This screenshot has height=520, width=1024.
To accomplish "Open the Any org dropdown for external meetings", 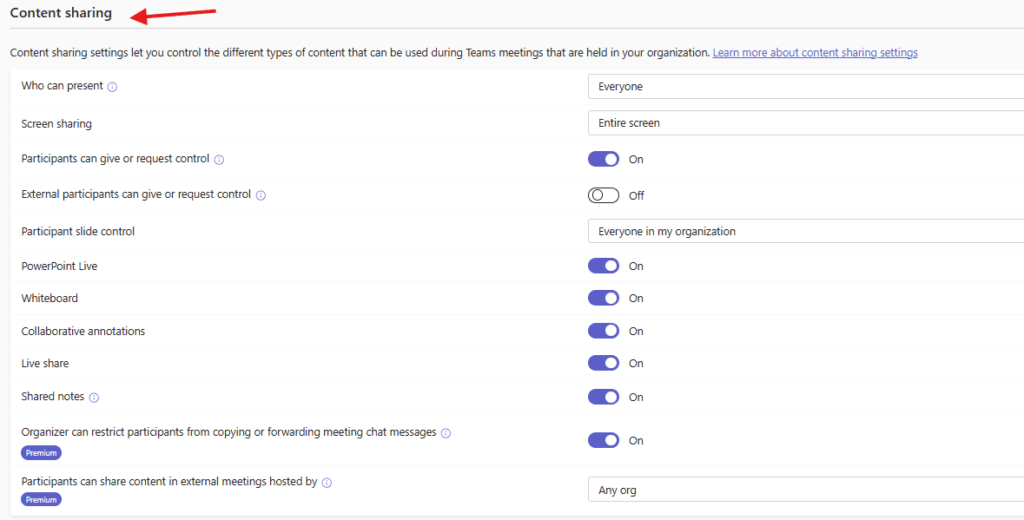I will click(805, 490).
